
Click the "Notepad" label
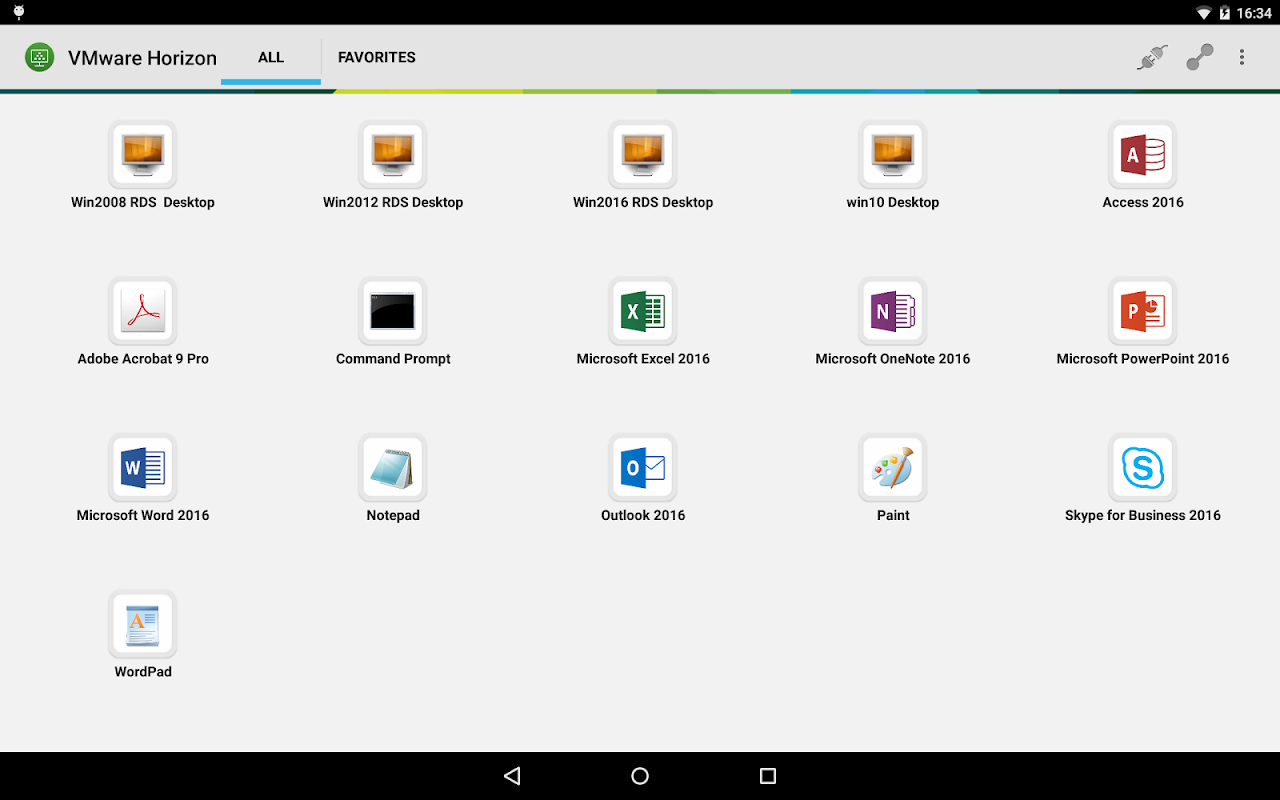coord(393,515)
